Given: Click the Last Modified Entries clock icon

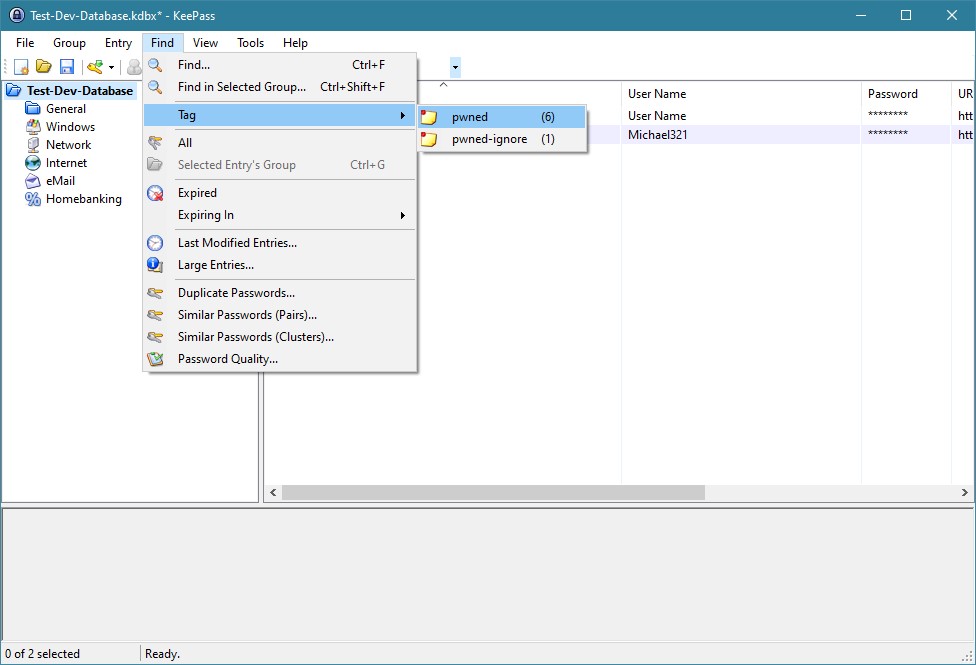Looking at the screenshot, I should (x=155, y=243).
